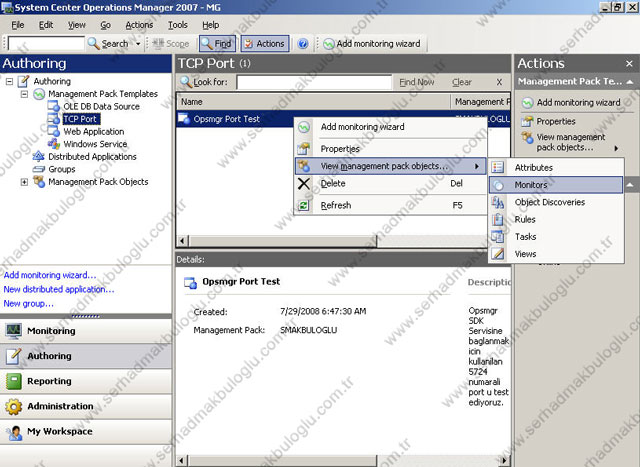The height and width of the screenshot is (467, 640).
Task: Click the toolbar search text field
Action: point(46,43)
